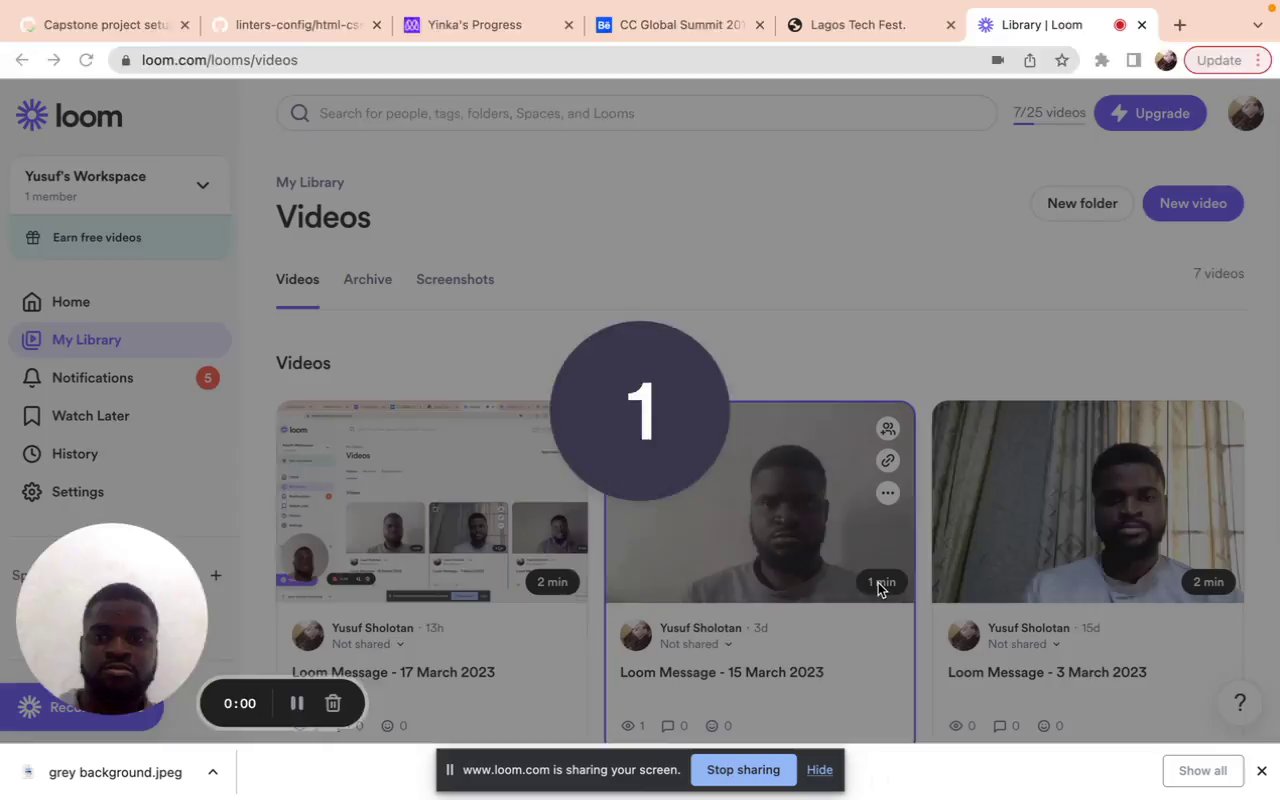Bookmark this page with star icon

tap(1061, 60)
